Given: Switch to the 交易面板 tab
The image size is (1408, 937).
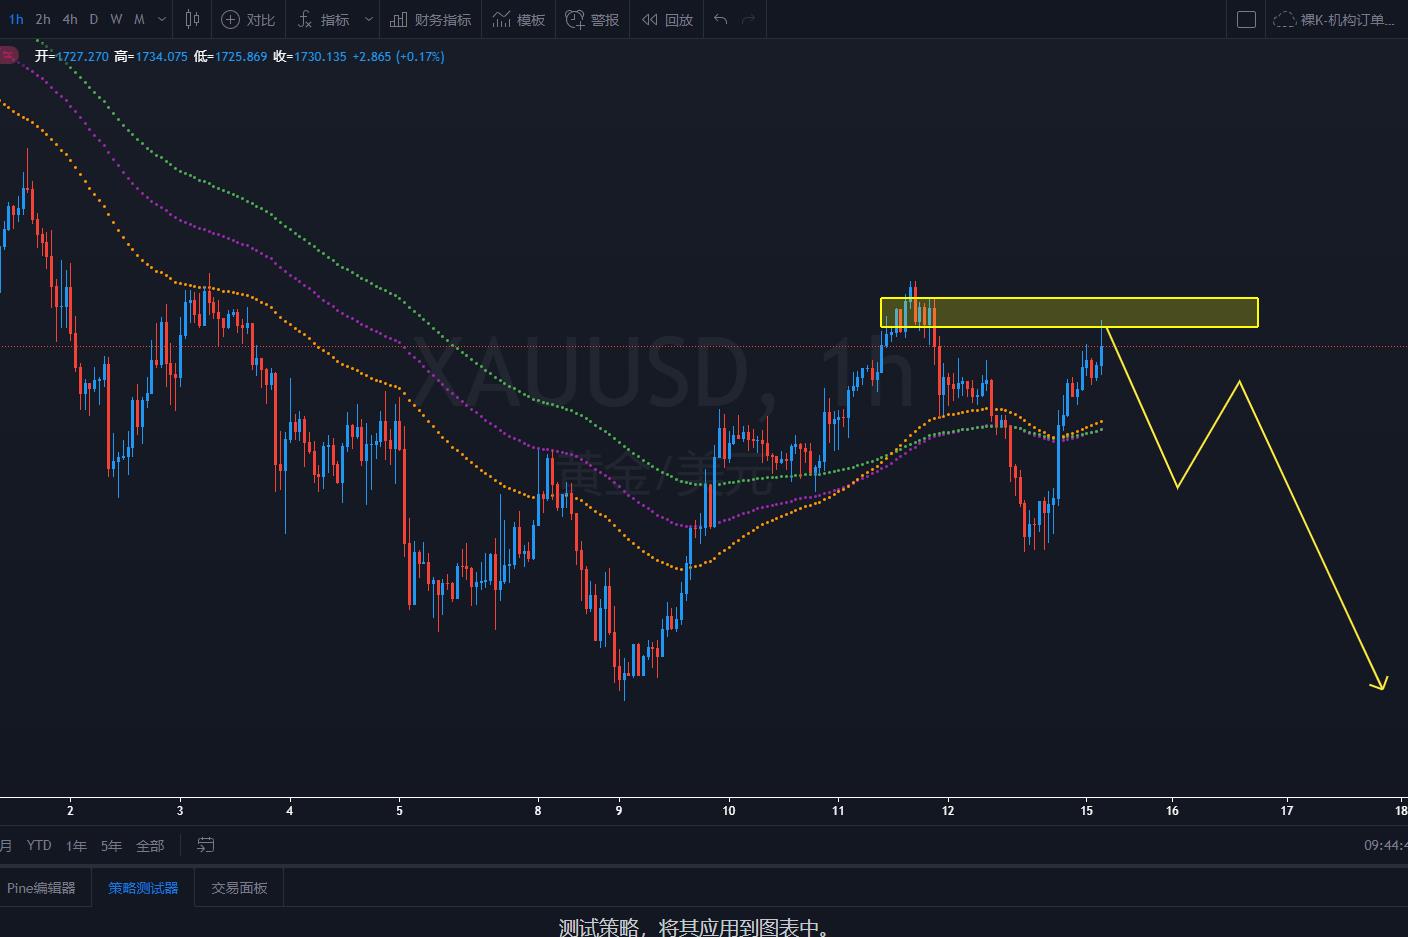Looking at the screenshot, I should pos(239,888).
